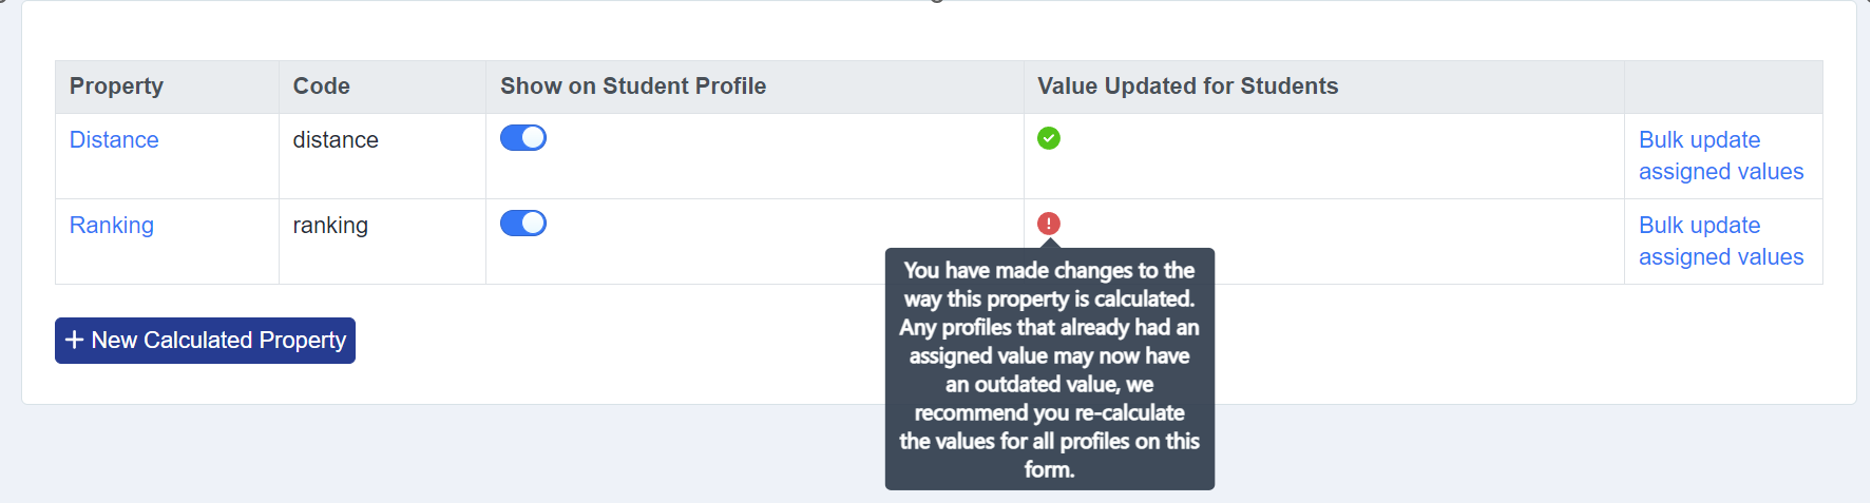The height and width of the screenshot is (504, 1870).
Task: Click the Code column header
Action: (x=321, y=86)
